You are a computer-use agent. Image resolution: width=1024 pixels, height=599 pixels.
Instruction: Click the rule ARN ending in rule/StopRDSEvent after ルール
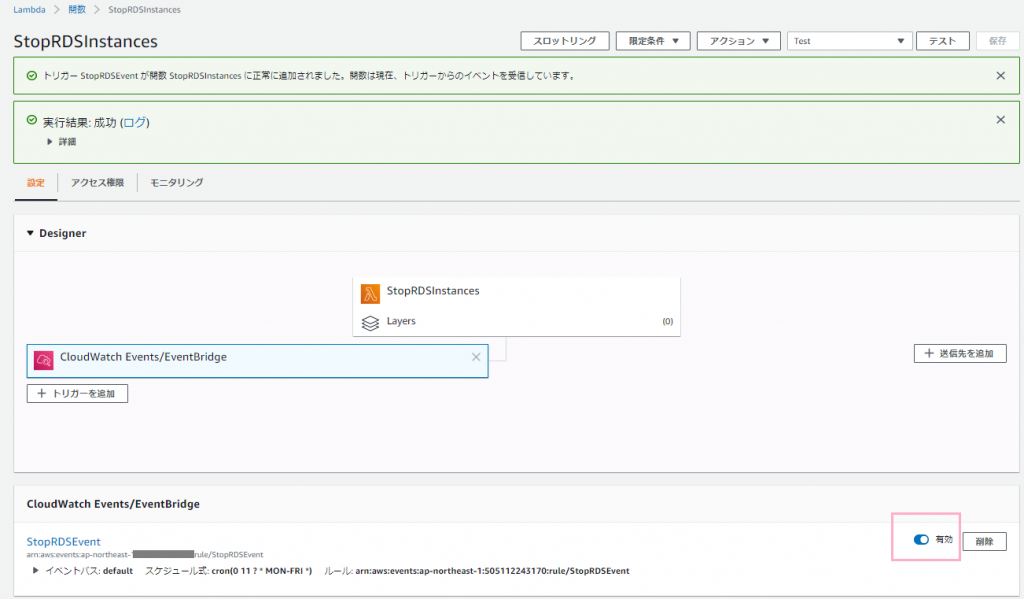tap(492, 571)
